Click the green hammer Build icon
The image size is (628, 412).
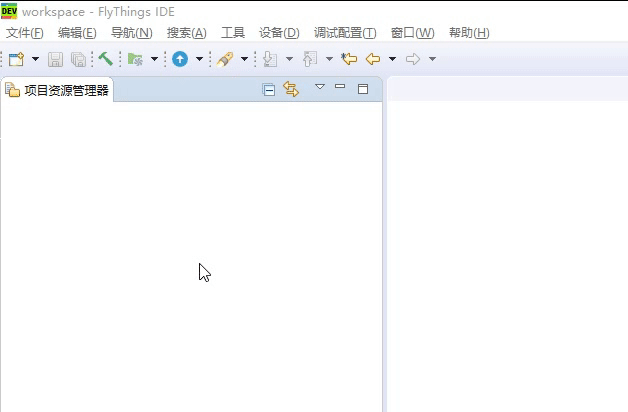pyautogui.click(x=105, y=59)
